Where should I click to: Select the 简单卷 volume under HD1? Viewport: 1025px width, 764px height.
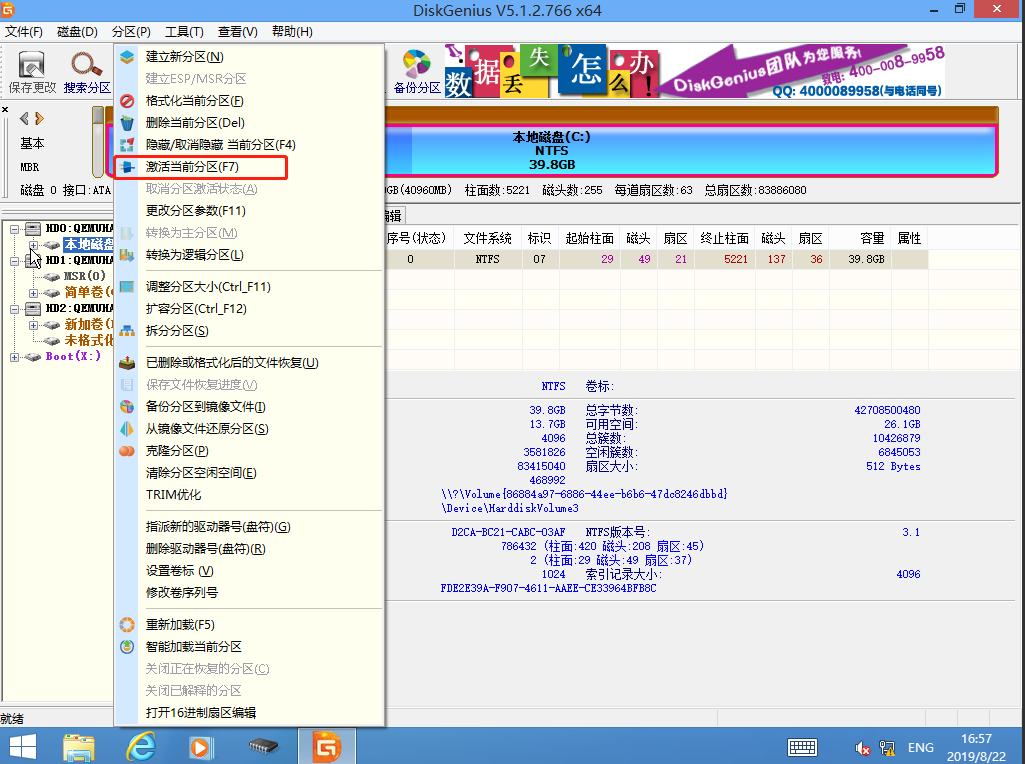click(88, 292)
